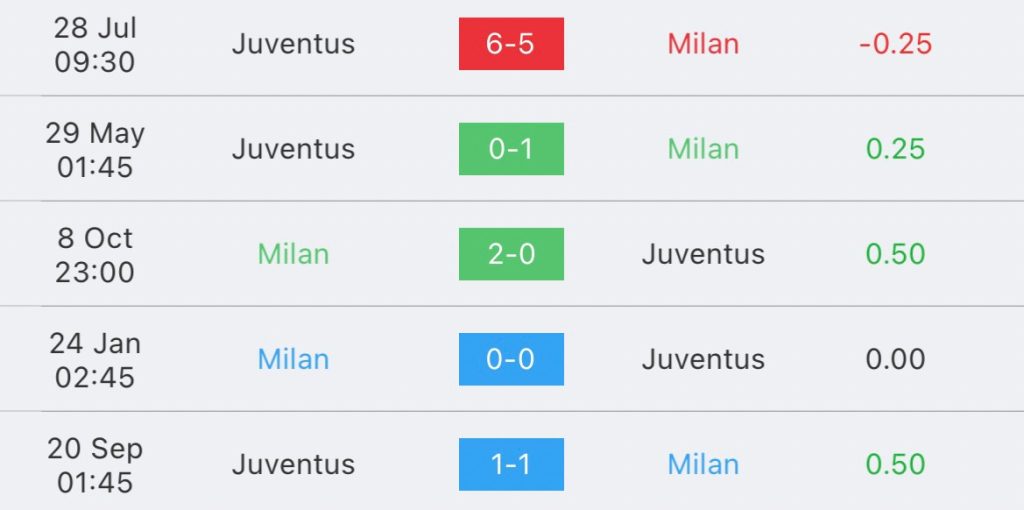This screenshot has width=1024, height=510.
Task: Select blue Milan in the 24 Jan match
Action: 293,359
